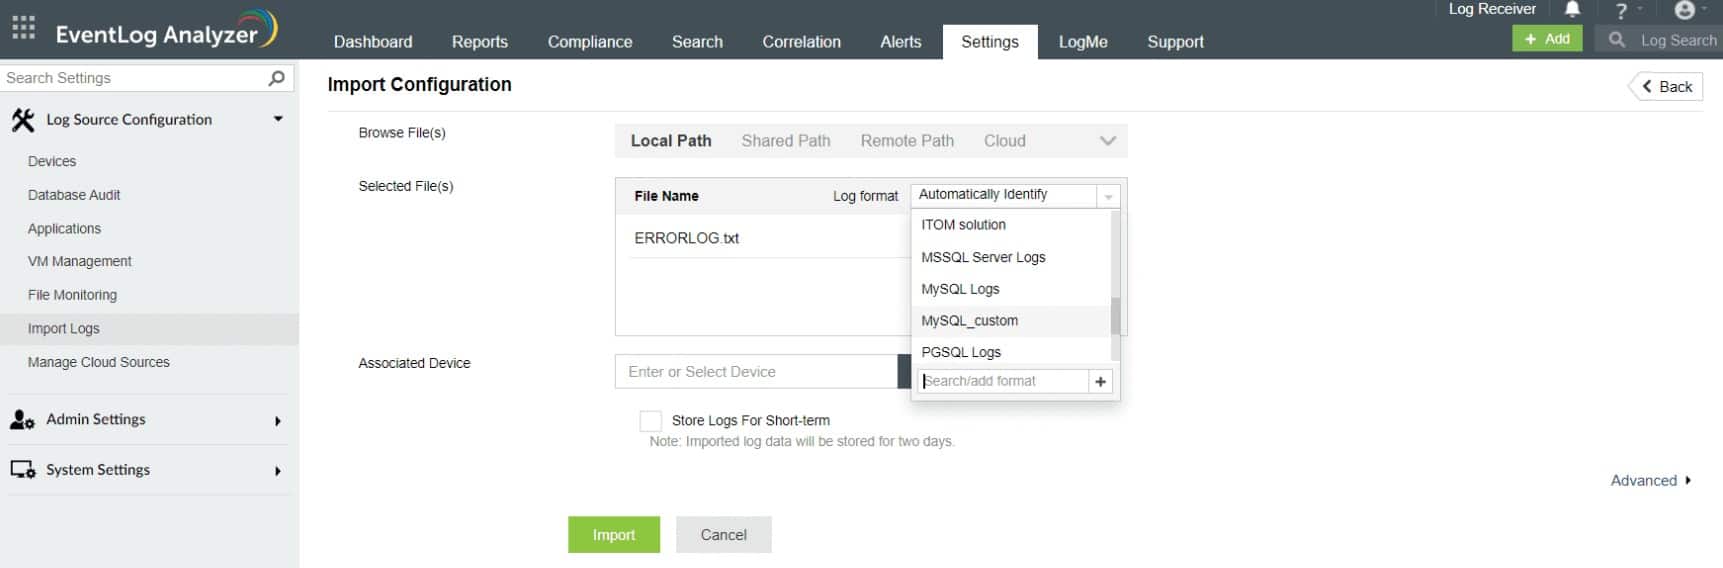1723x568 pixels.
Task: Open the Log Receiver link
Action: pyautogui.click(x=1492, y=9)
